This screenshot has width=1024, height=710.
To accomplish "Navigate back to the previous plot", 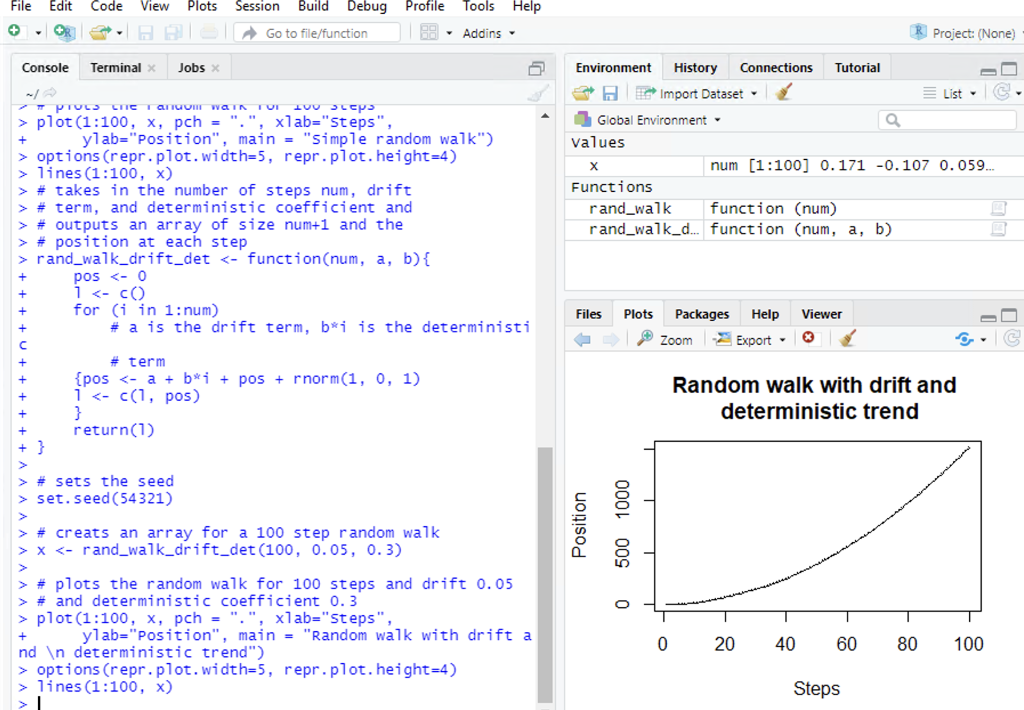I will [x=583, y=338].
